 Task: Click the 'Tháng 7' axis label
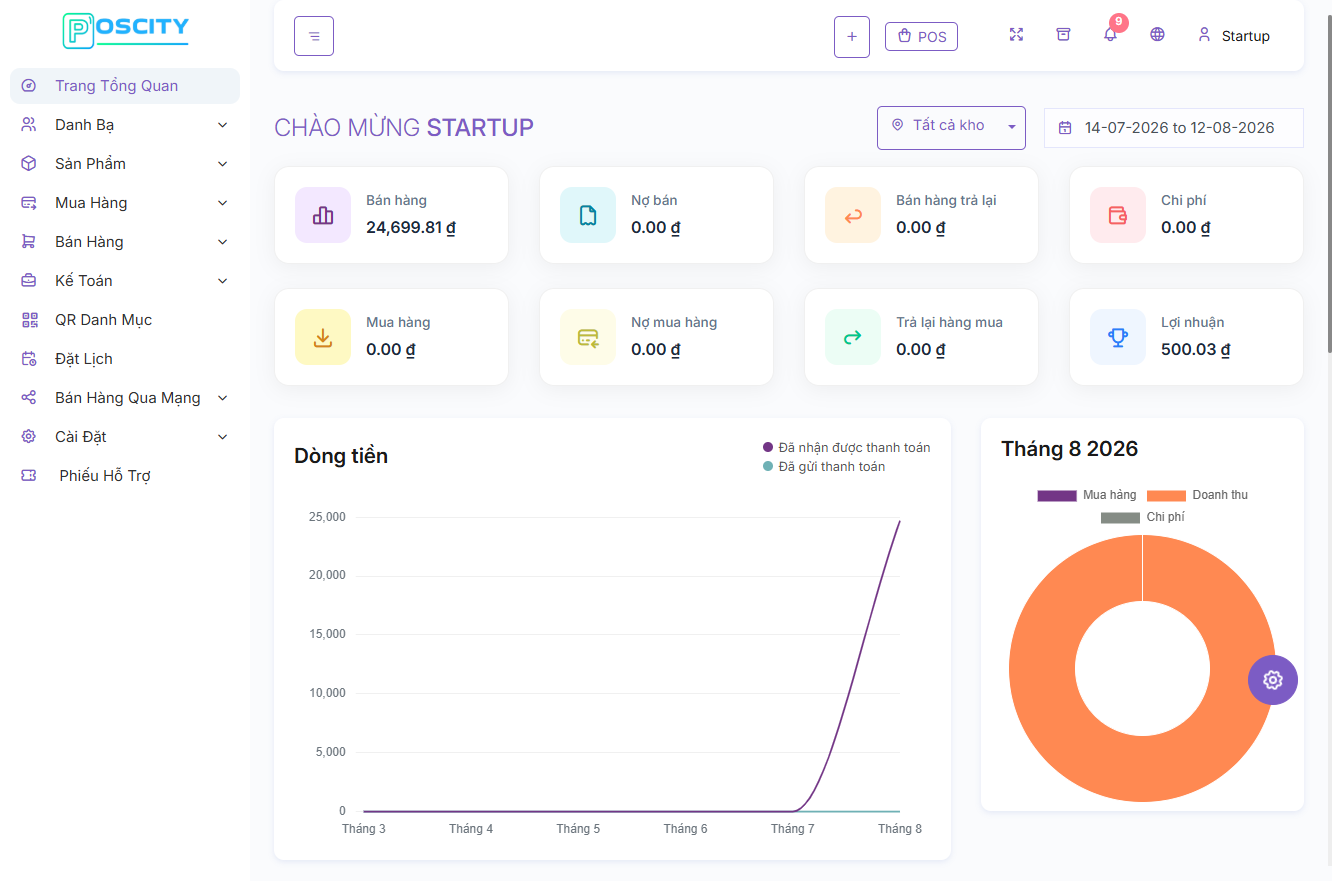click(792, 829)
